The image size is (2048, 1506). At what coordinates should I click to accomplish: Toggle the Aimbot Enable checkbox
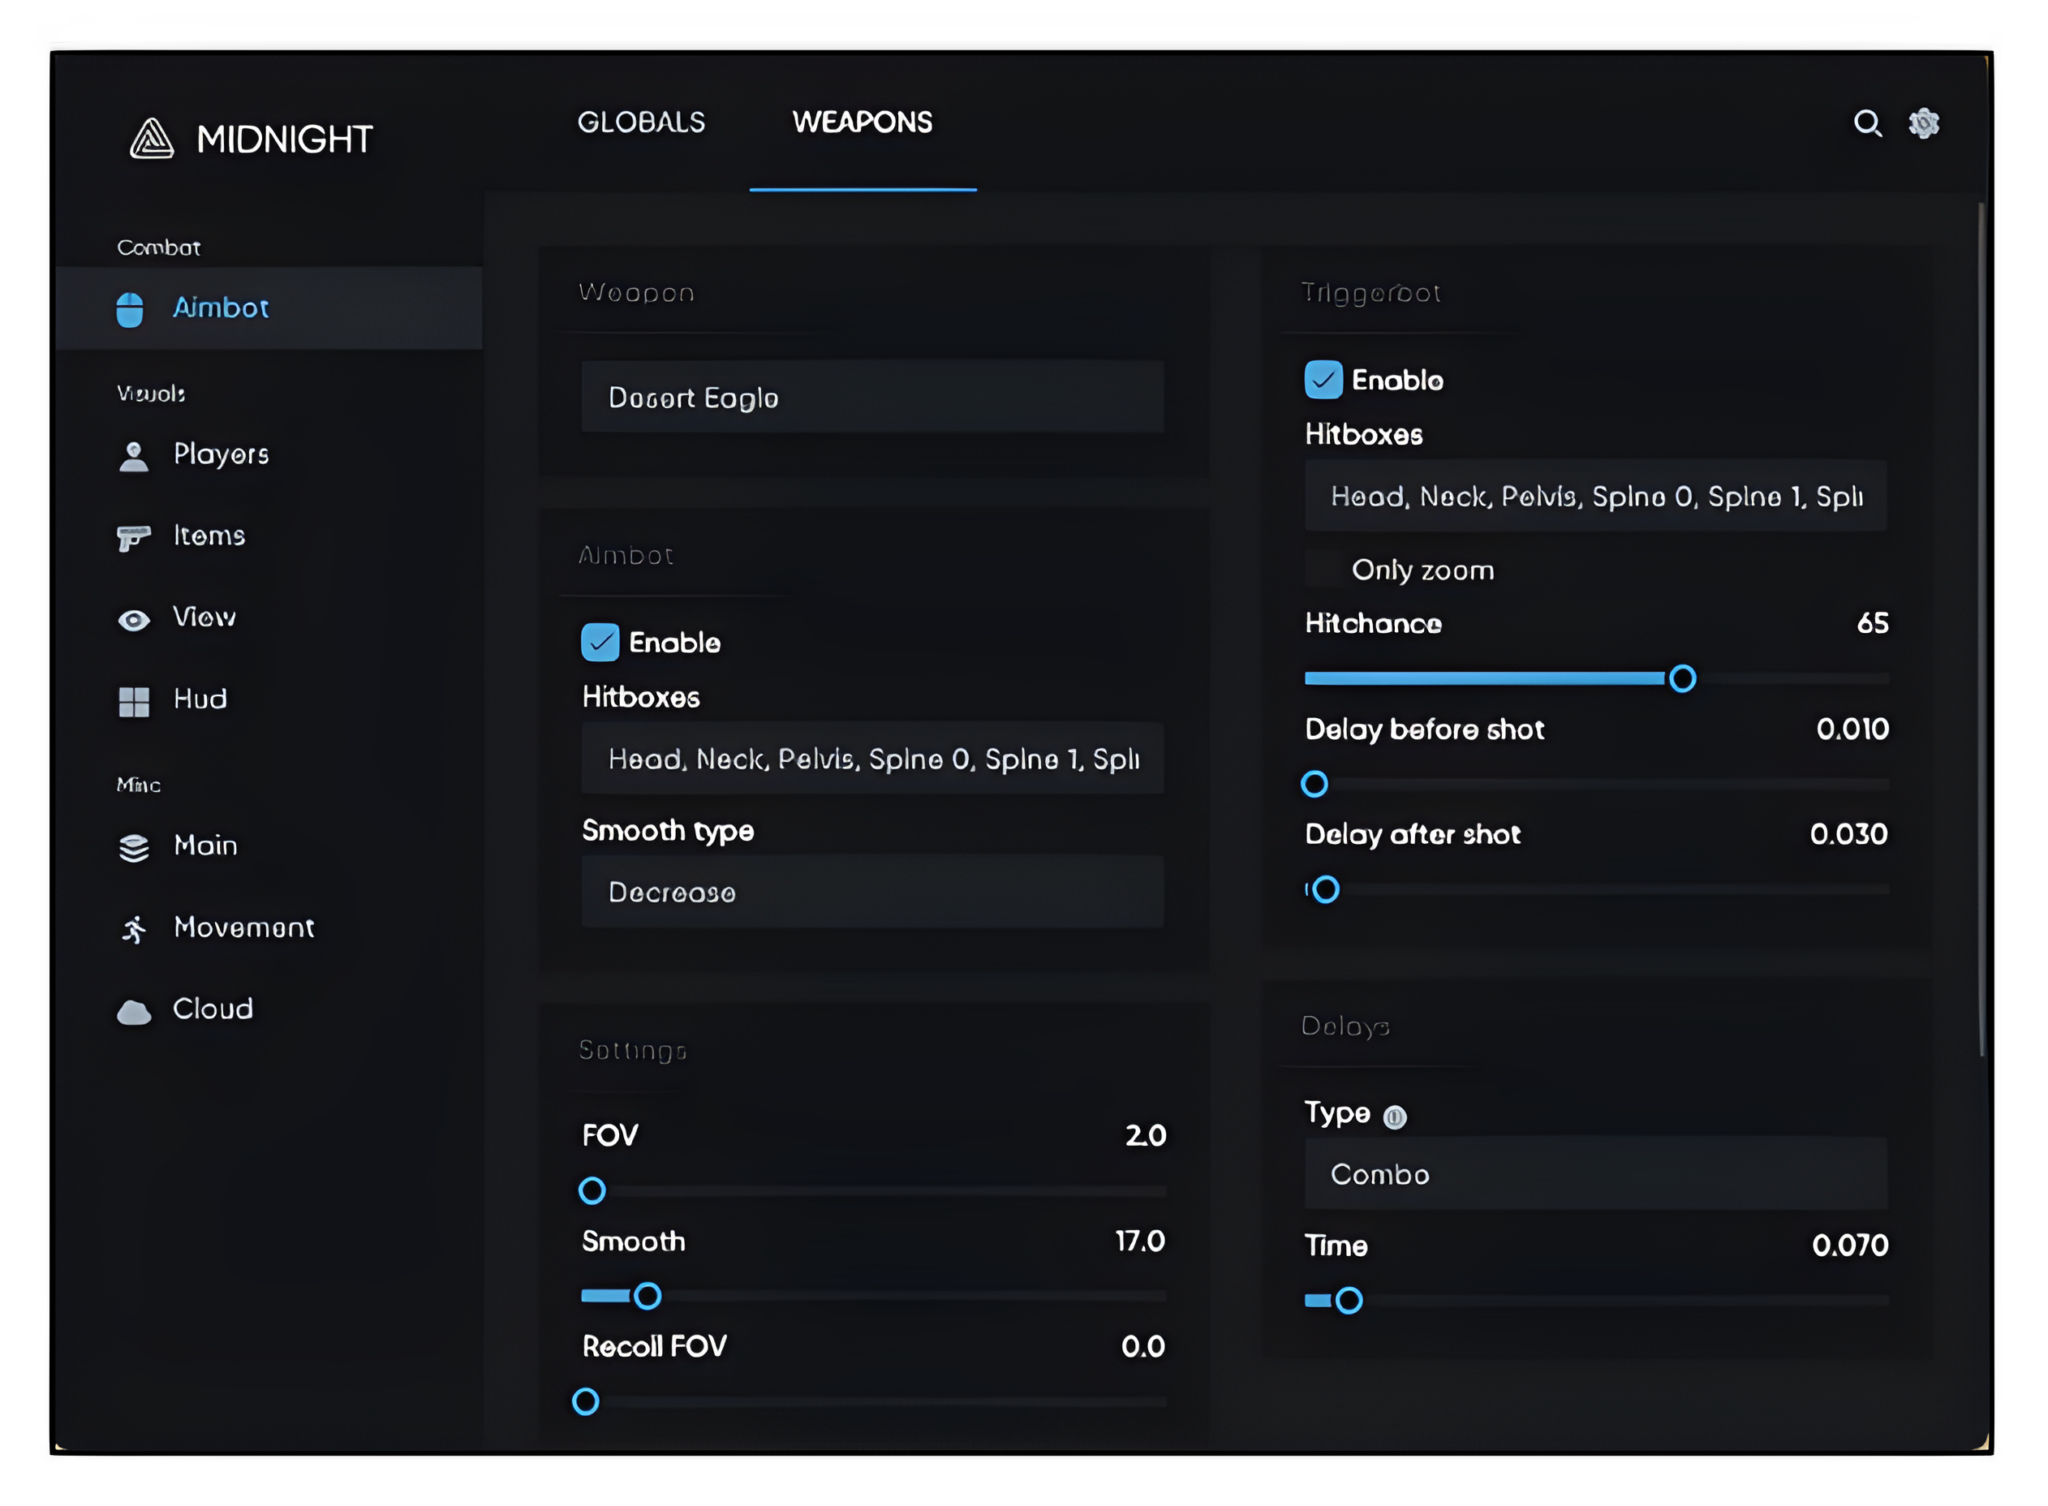click(599, 642)
